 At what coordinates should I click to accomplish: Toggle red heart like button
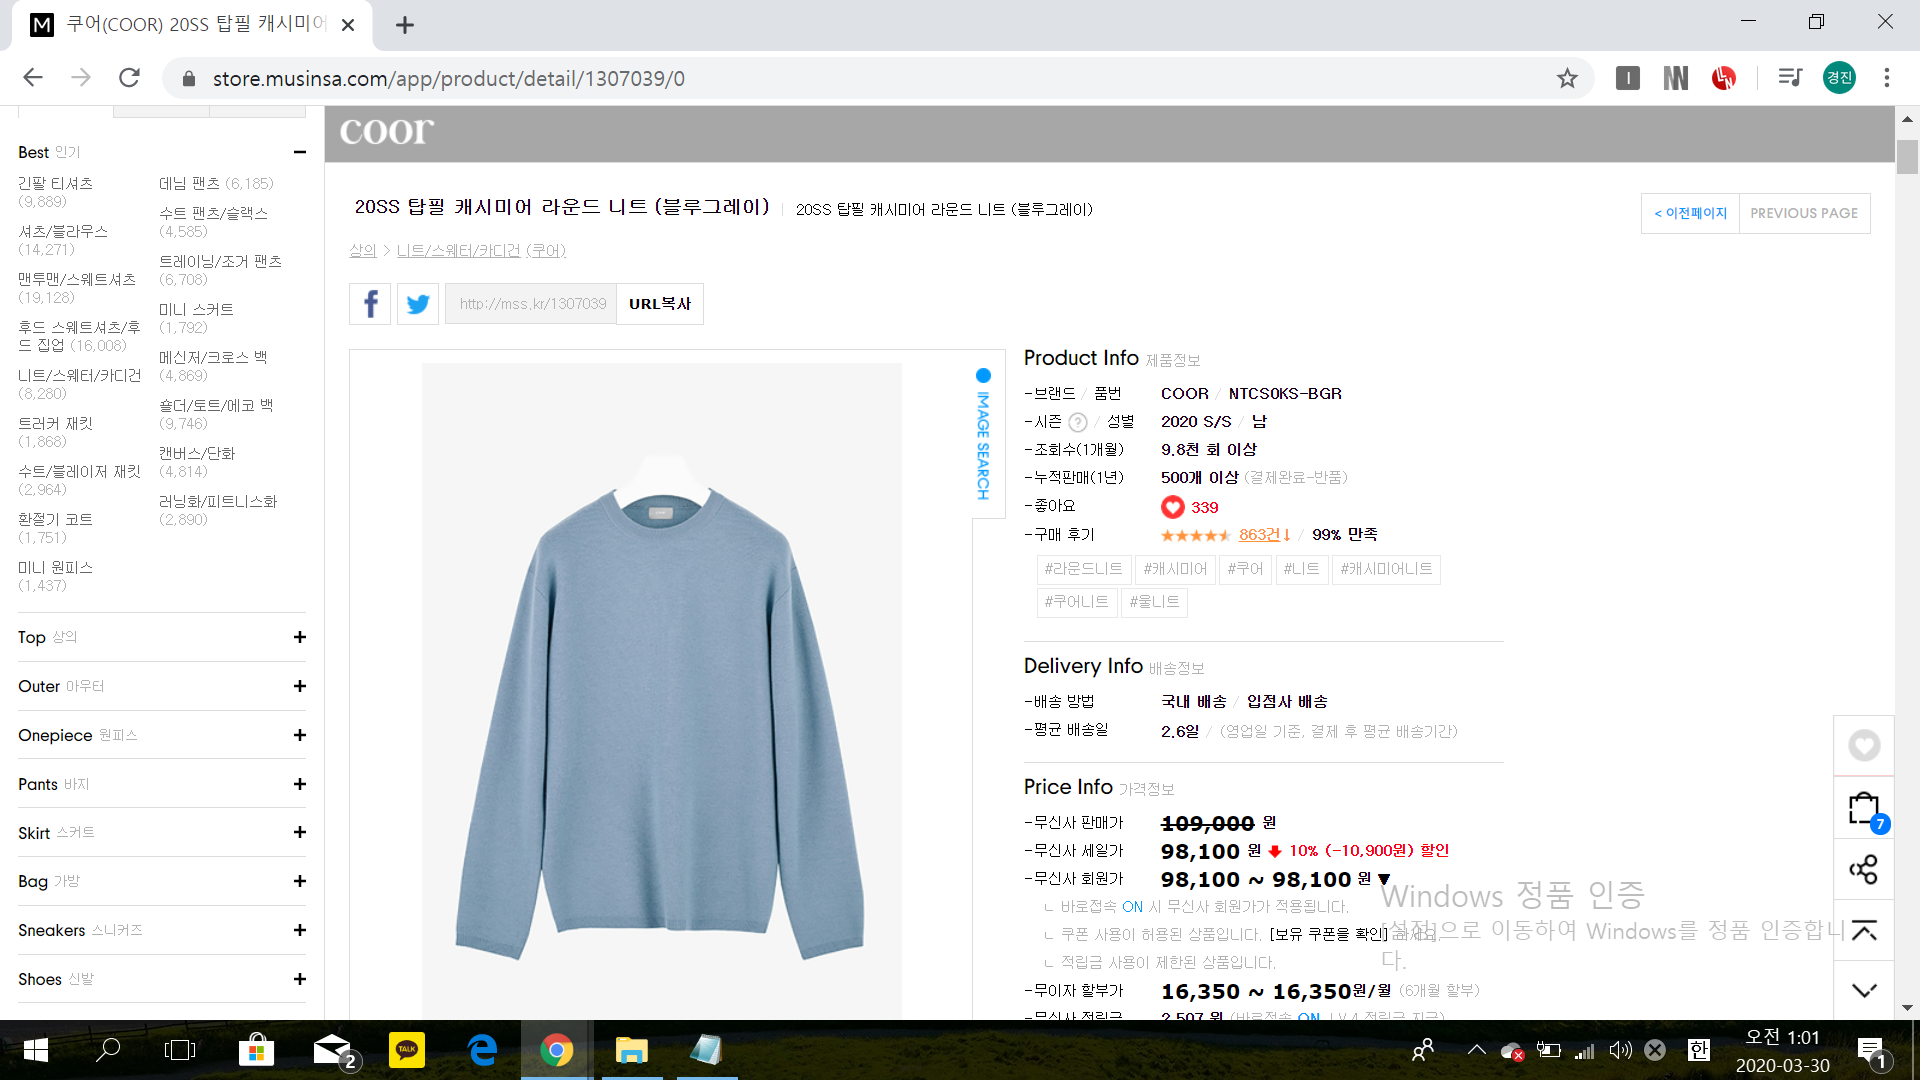click(x=1172, y=507)
